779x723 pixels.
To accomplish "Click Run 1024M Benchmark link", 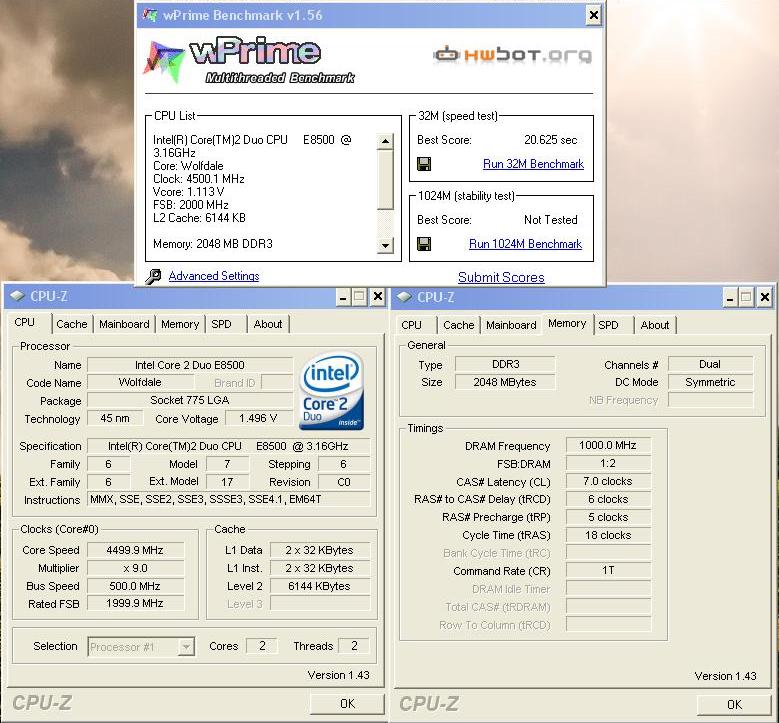I will click(525, 244).
